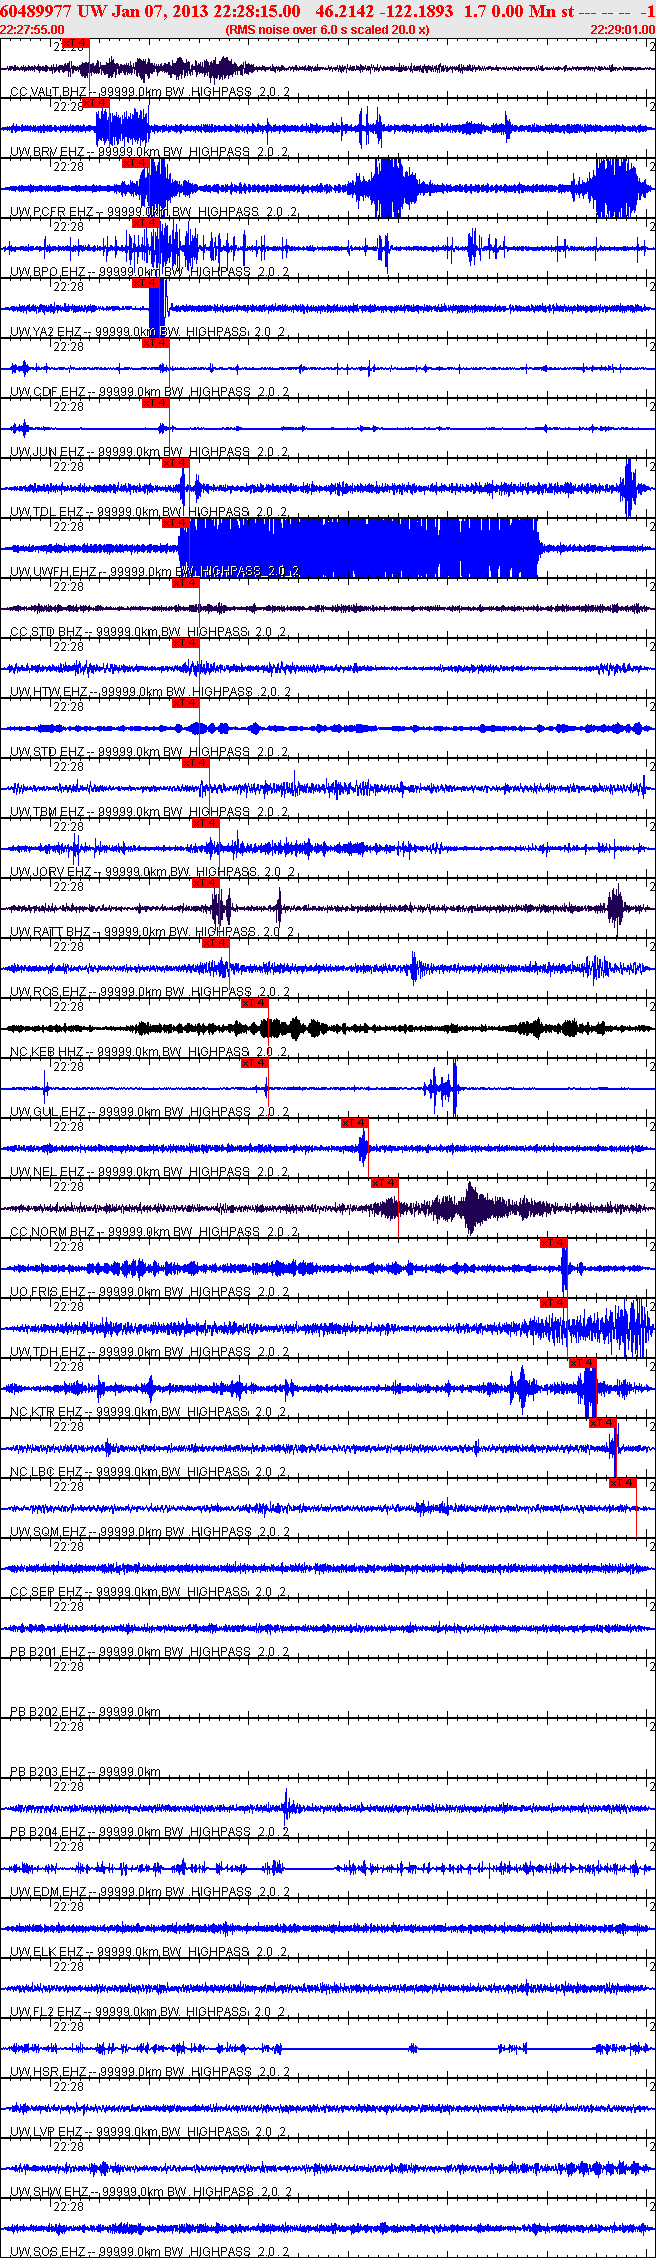Click station label UW.GUL.EHZ

[x=48, y=1112]
